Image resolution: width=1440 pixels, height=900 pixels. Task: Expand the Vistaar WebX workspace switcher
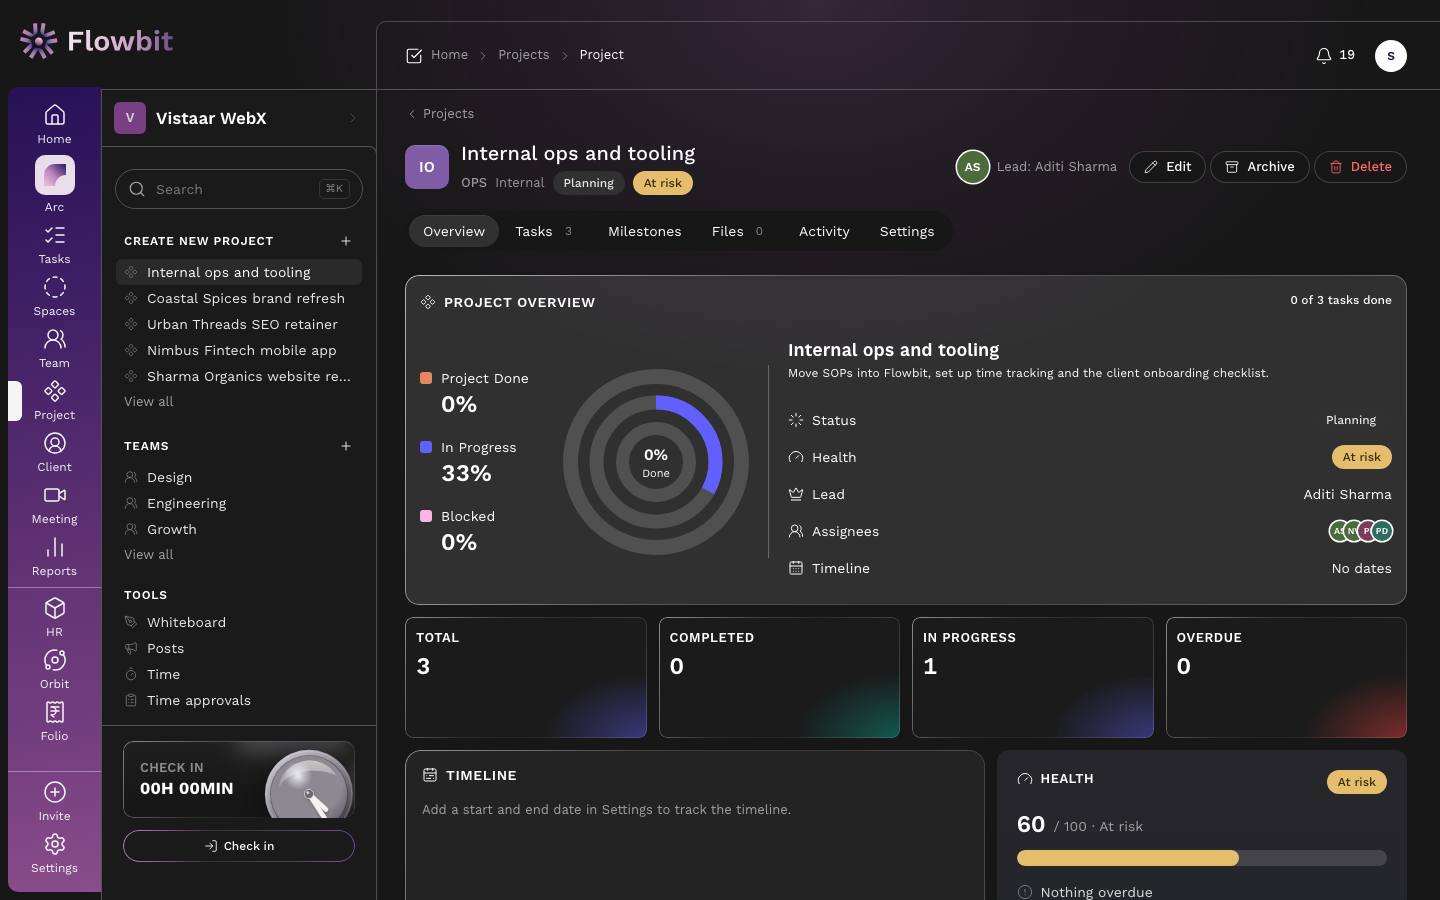coord(238,118)
